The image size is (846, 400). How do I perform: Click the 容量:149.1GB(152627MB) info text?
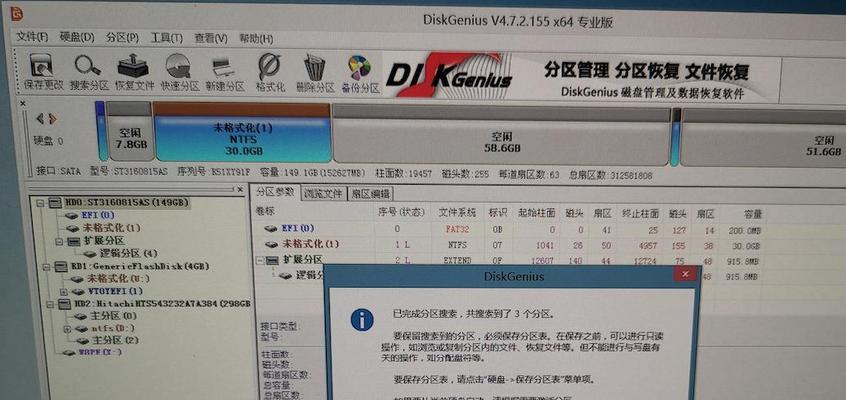point(312,174)
